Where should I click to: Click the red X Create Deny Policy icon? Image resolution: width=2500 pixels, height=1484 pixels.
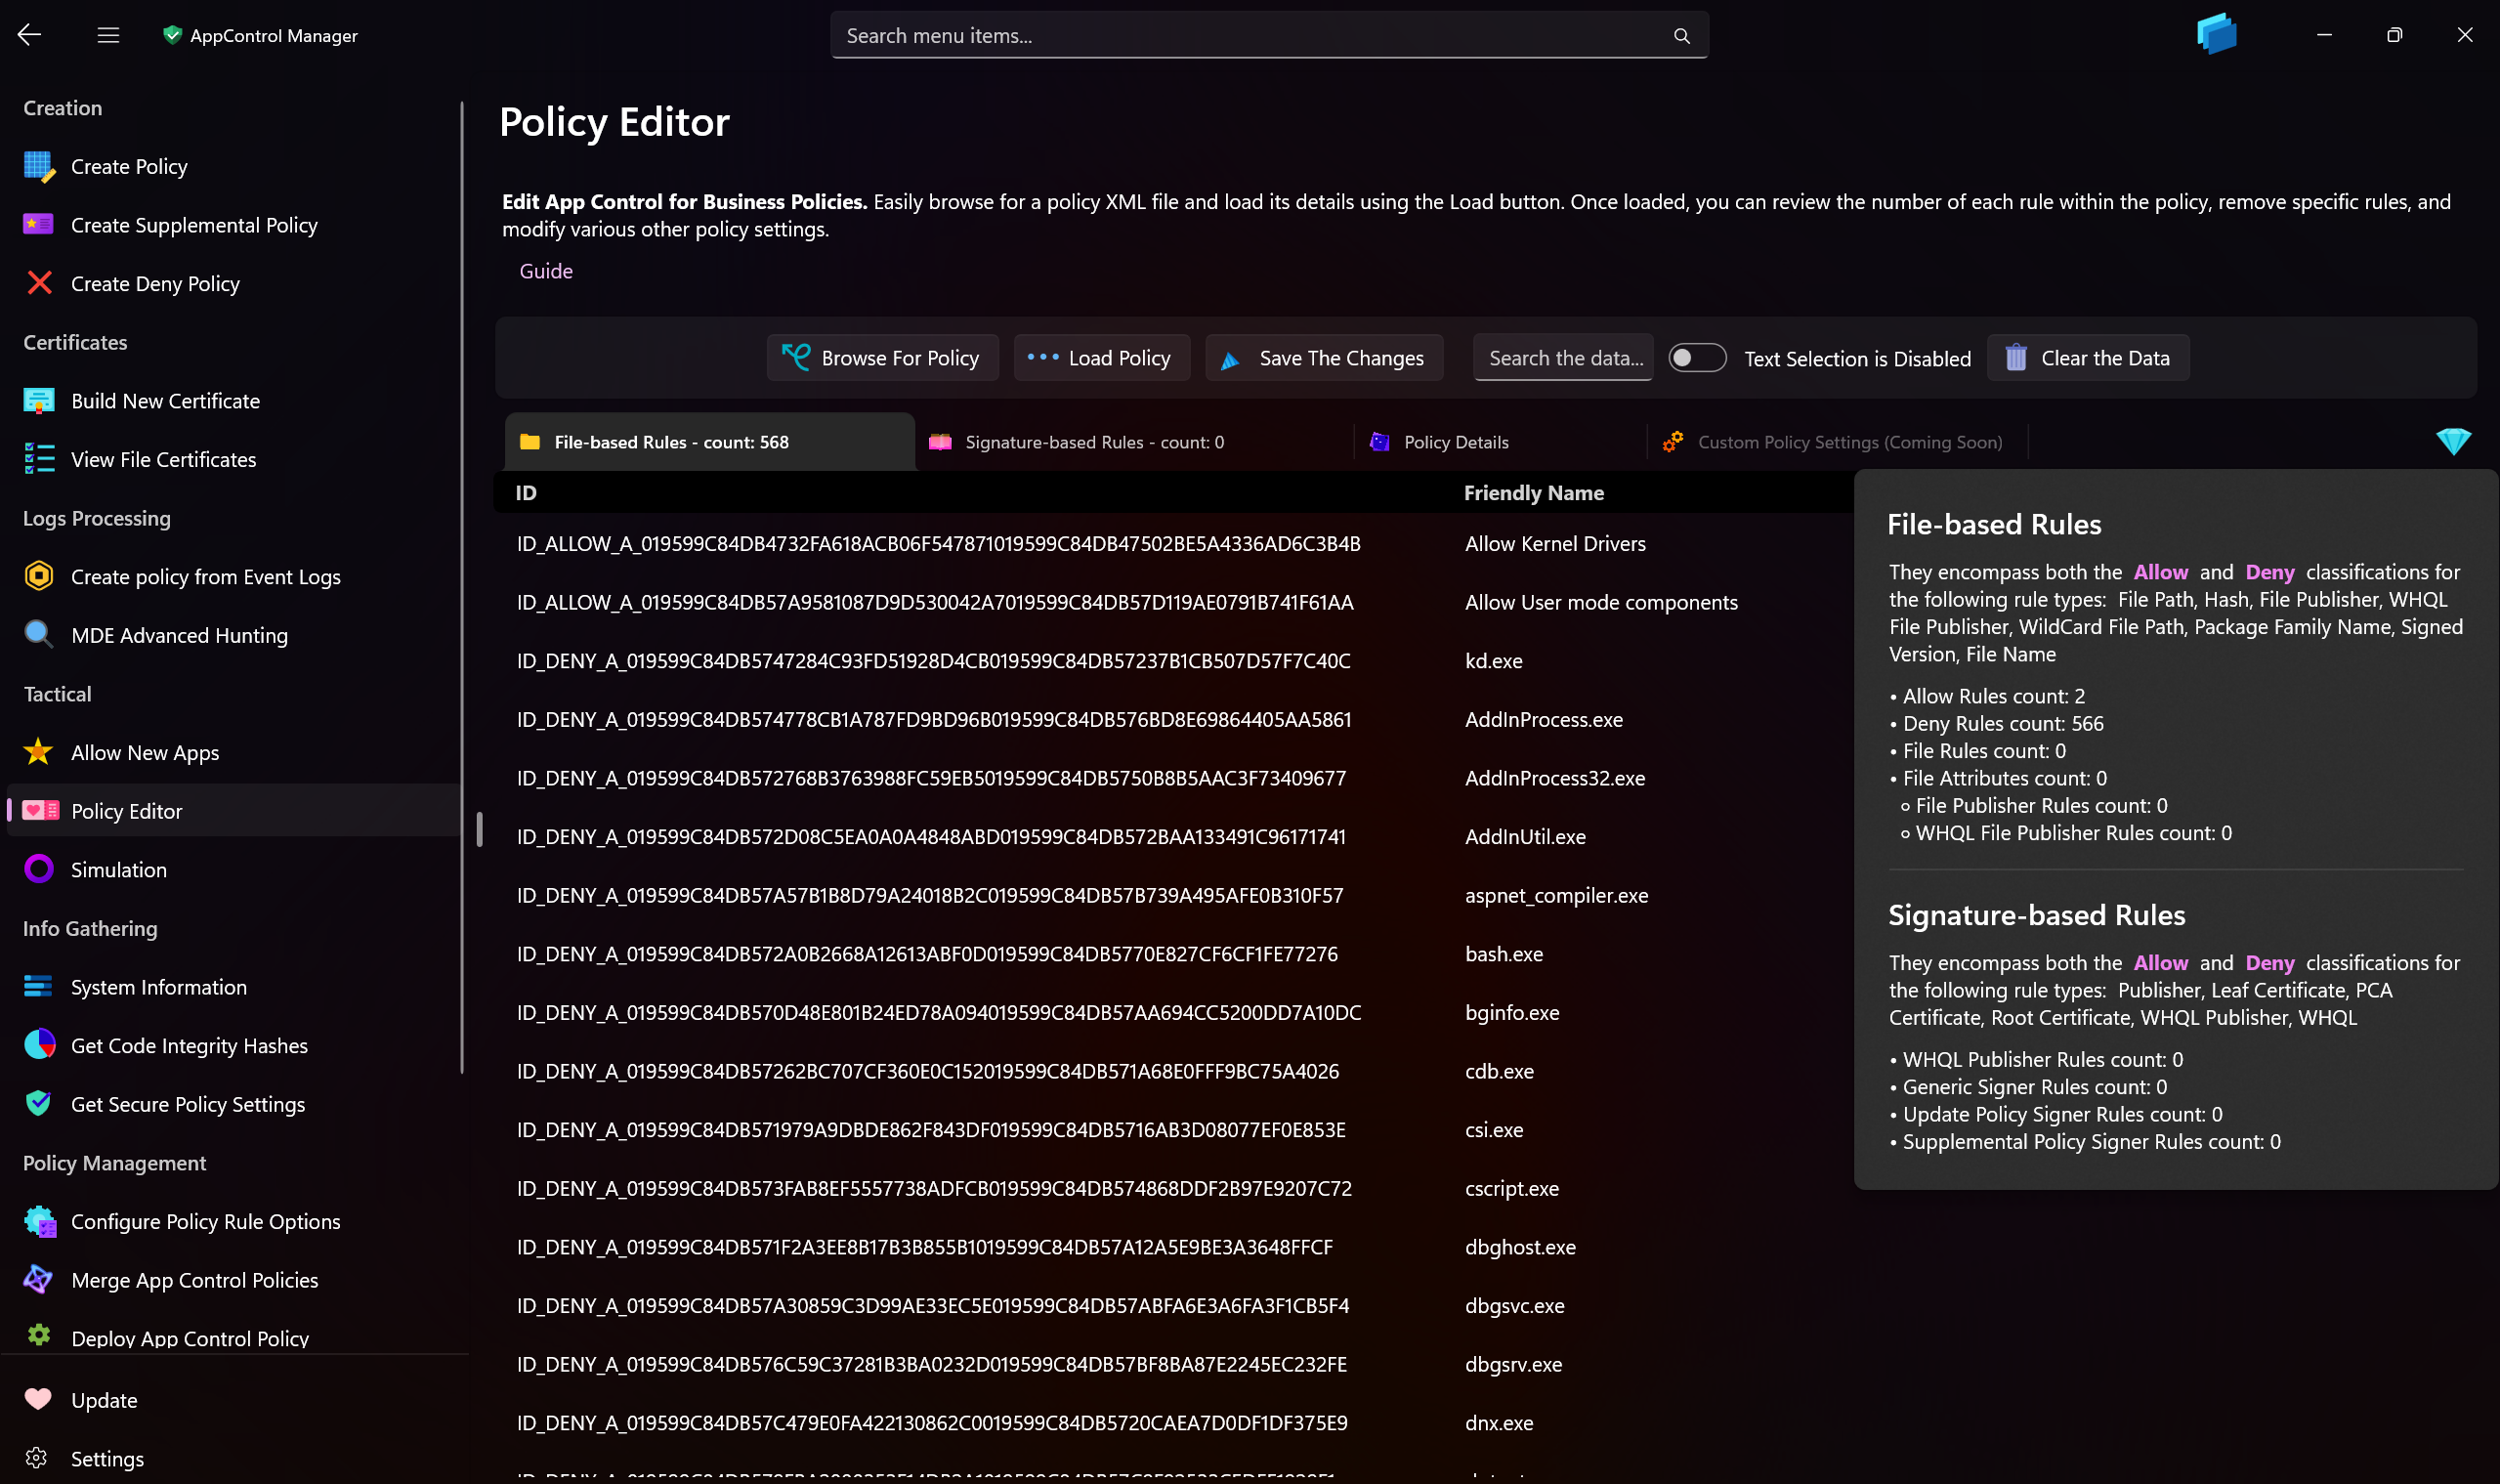tap(39, 283)
